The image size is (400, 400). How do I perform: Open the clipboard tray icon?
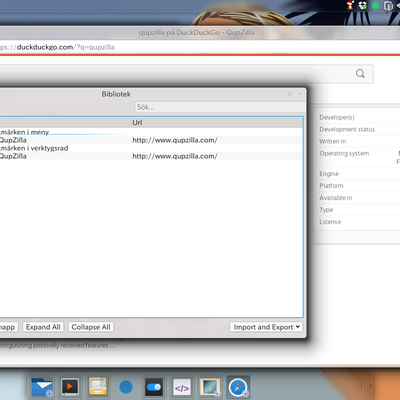(x=388, y=6)
